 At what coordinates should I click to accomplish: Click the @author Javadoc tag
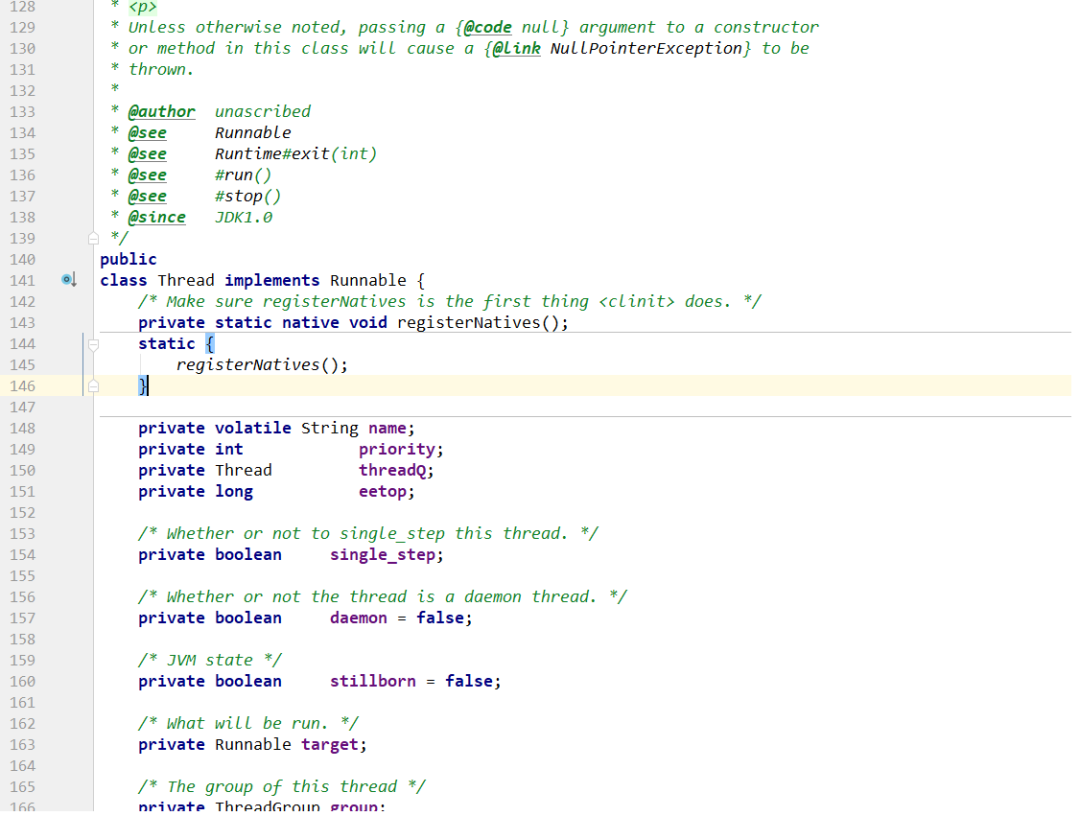pos(162,112)
